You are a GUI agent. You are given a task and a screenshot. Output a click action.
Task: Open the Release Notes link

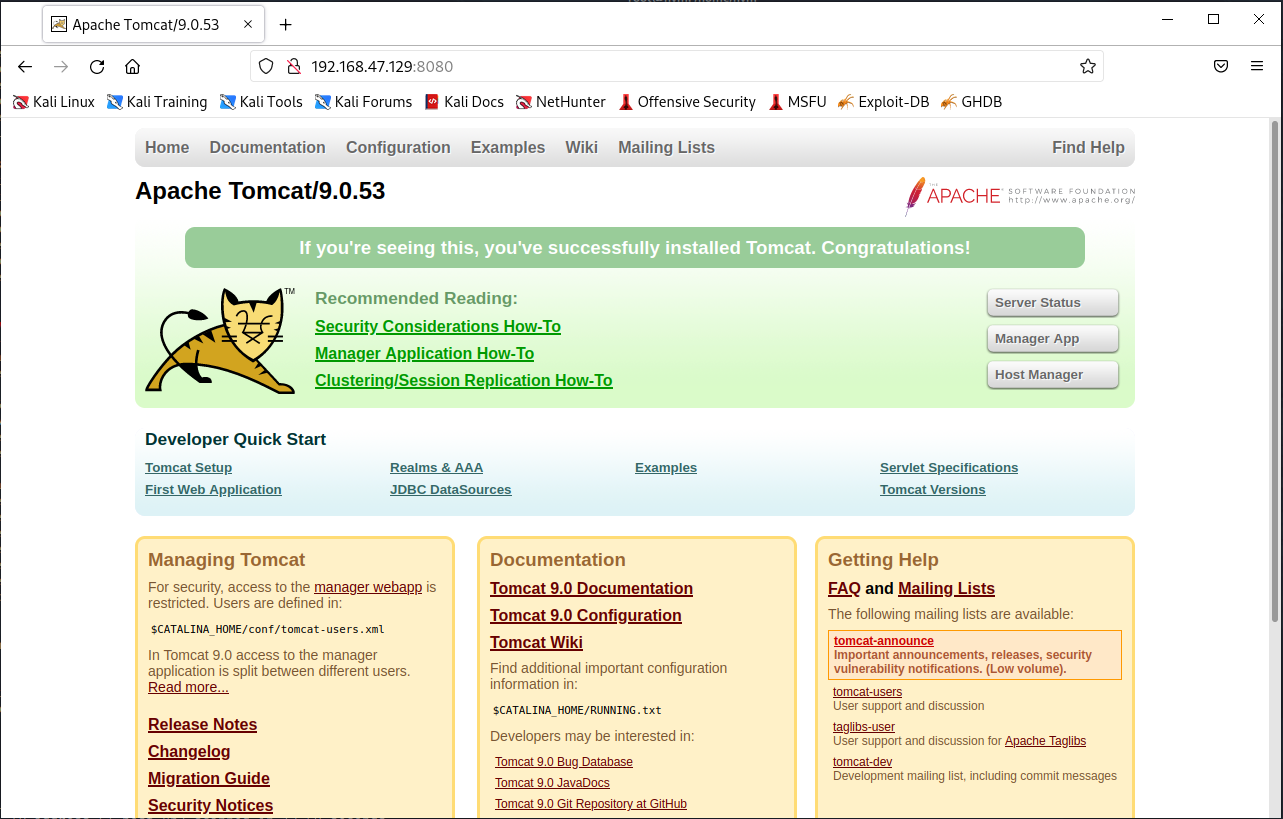202,725
